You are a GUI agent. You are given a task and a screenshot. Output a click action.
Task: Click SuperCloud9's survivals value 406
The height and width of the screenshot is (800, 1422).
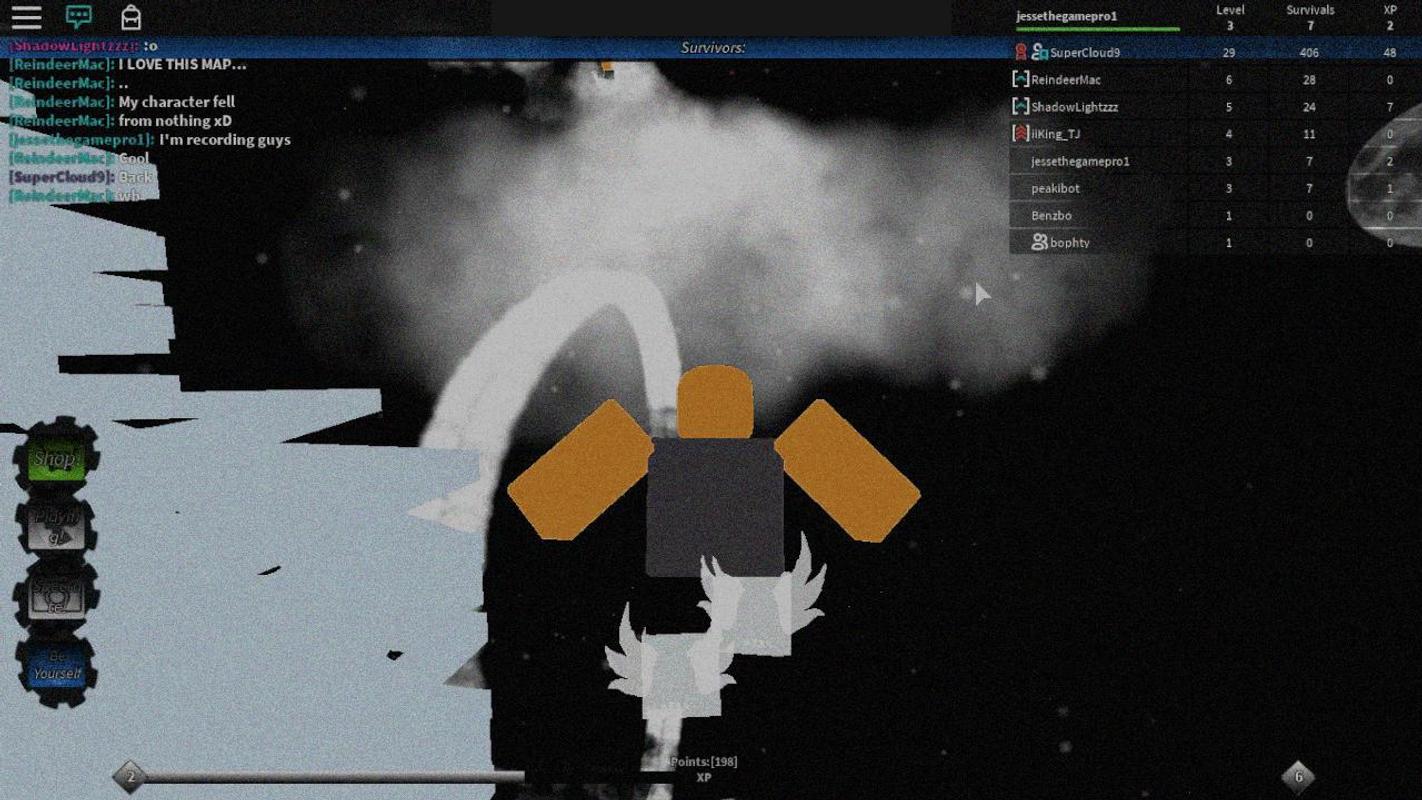tap(1309, 53)
